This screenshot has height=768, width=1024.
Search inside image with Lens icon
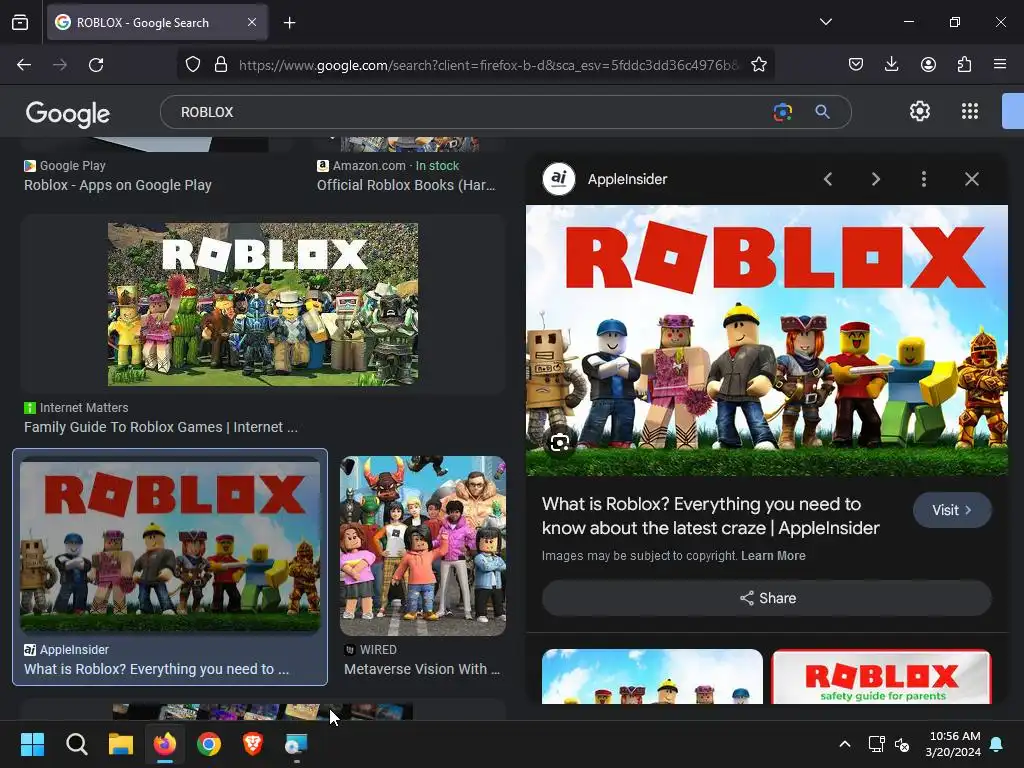559,442
